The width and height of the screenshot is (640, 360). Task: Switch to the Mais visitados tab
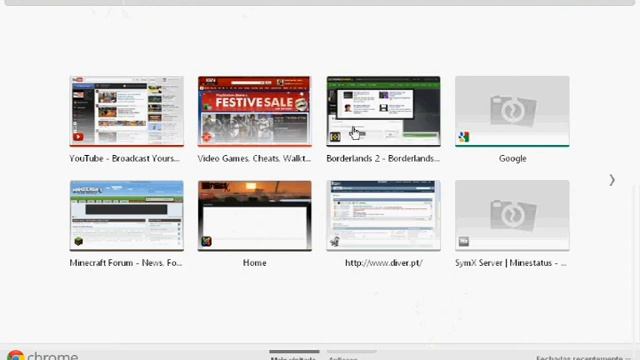click(294, 356)
